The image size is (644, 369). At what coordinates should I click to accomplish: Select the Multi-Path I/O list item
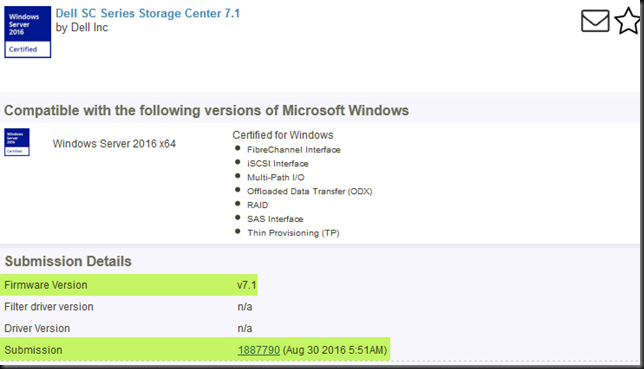[x=276, y=178]
